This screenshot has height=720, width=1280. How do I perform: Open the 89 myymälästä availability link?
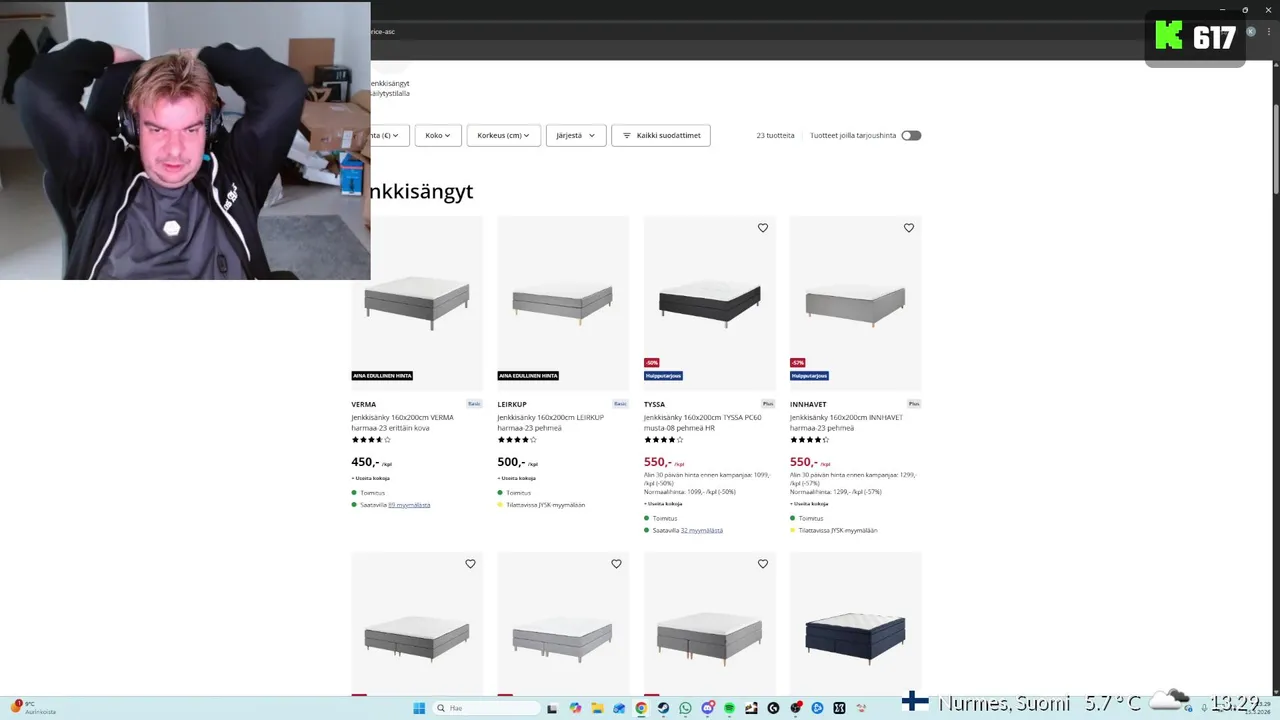click(409, 505)
